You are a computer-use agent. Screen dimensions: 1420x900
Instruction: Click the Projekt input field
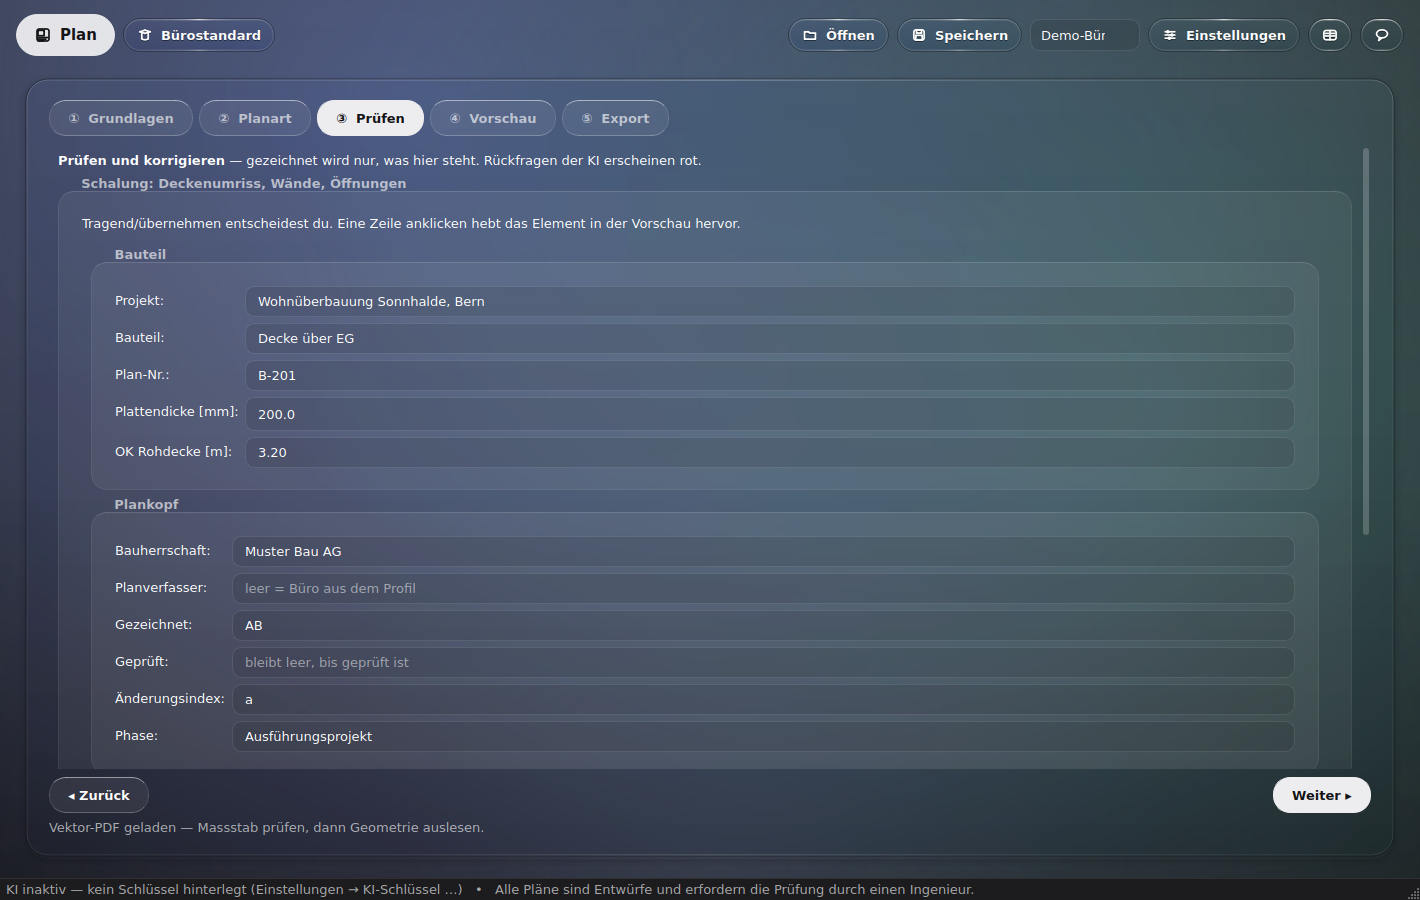pos(770,301)
